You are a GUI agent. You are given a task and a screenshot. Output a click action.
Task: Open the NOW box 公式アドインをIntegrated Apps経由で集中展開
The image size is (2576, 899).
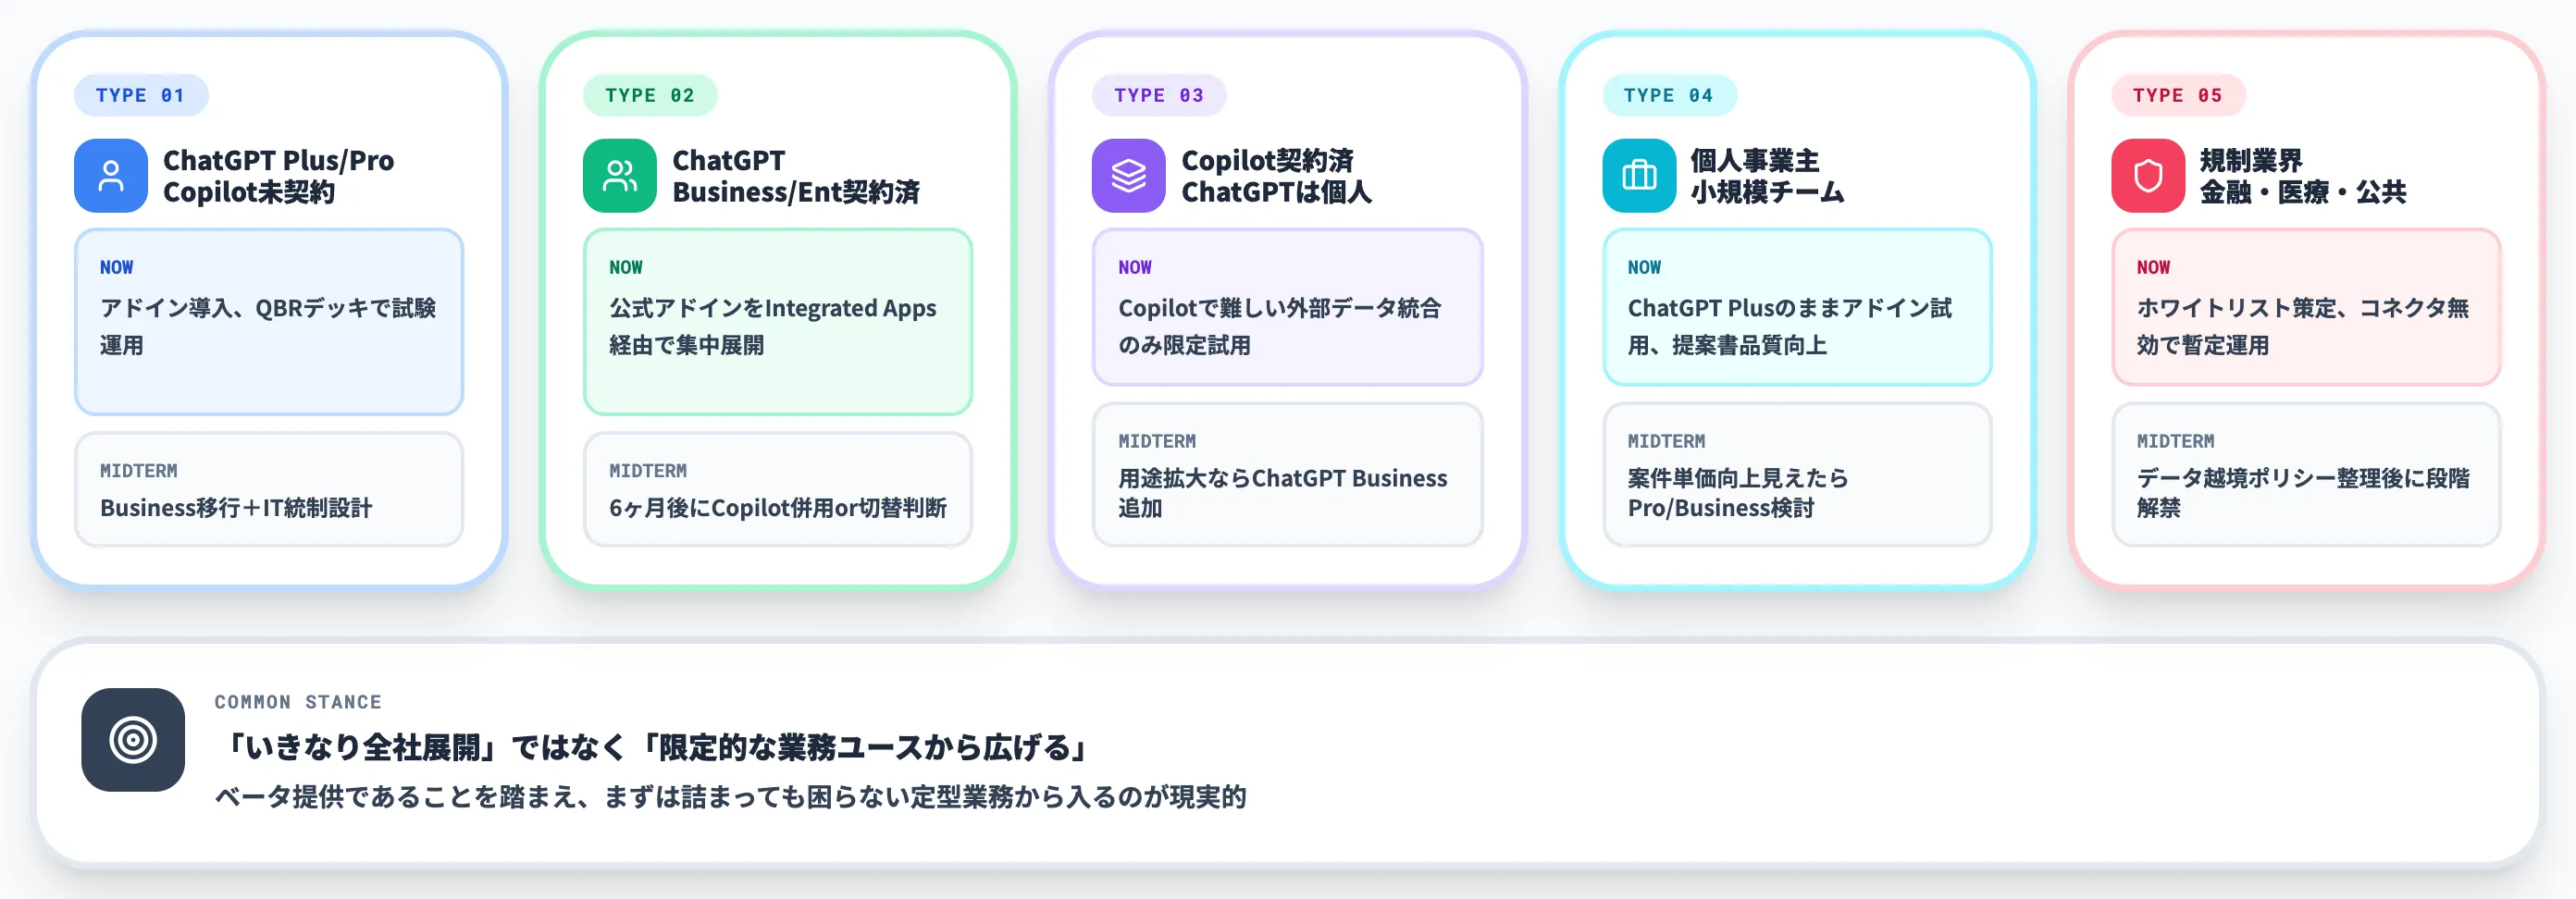click(778, 322)
